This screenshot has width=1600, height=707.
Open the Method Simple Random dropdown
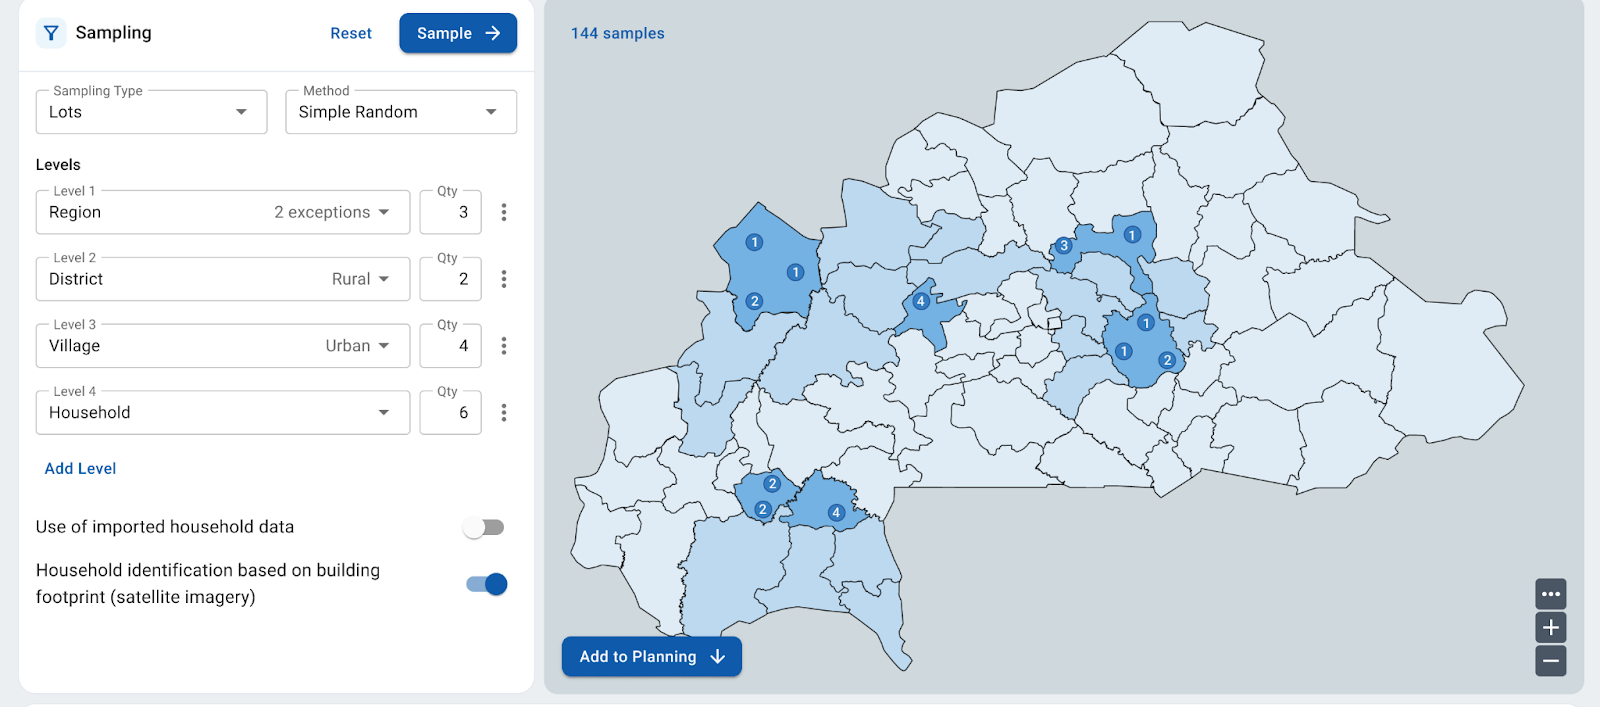(400, 112)
